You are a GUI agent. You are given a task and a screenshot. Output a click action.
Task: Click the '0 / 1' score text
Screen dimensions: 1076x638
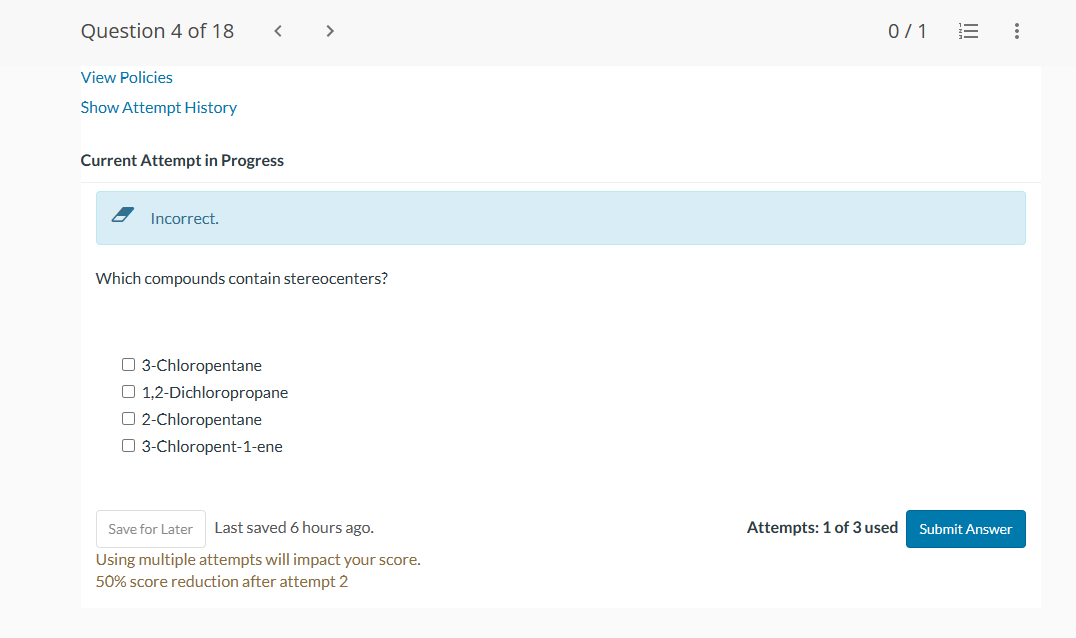pyautogui.click(x=907, y=31)
